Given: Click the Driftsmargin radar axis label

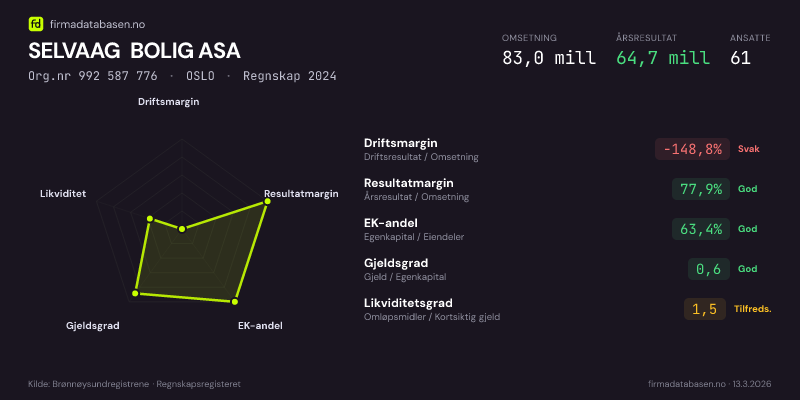Looking at the screenshot, I should [x=169, y=102].
